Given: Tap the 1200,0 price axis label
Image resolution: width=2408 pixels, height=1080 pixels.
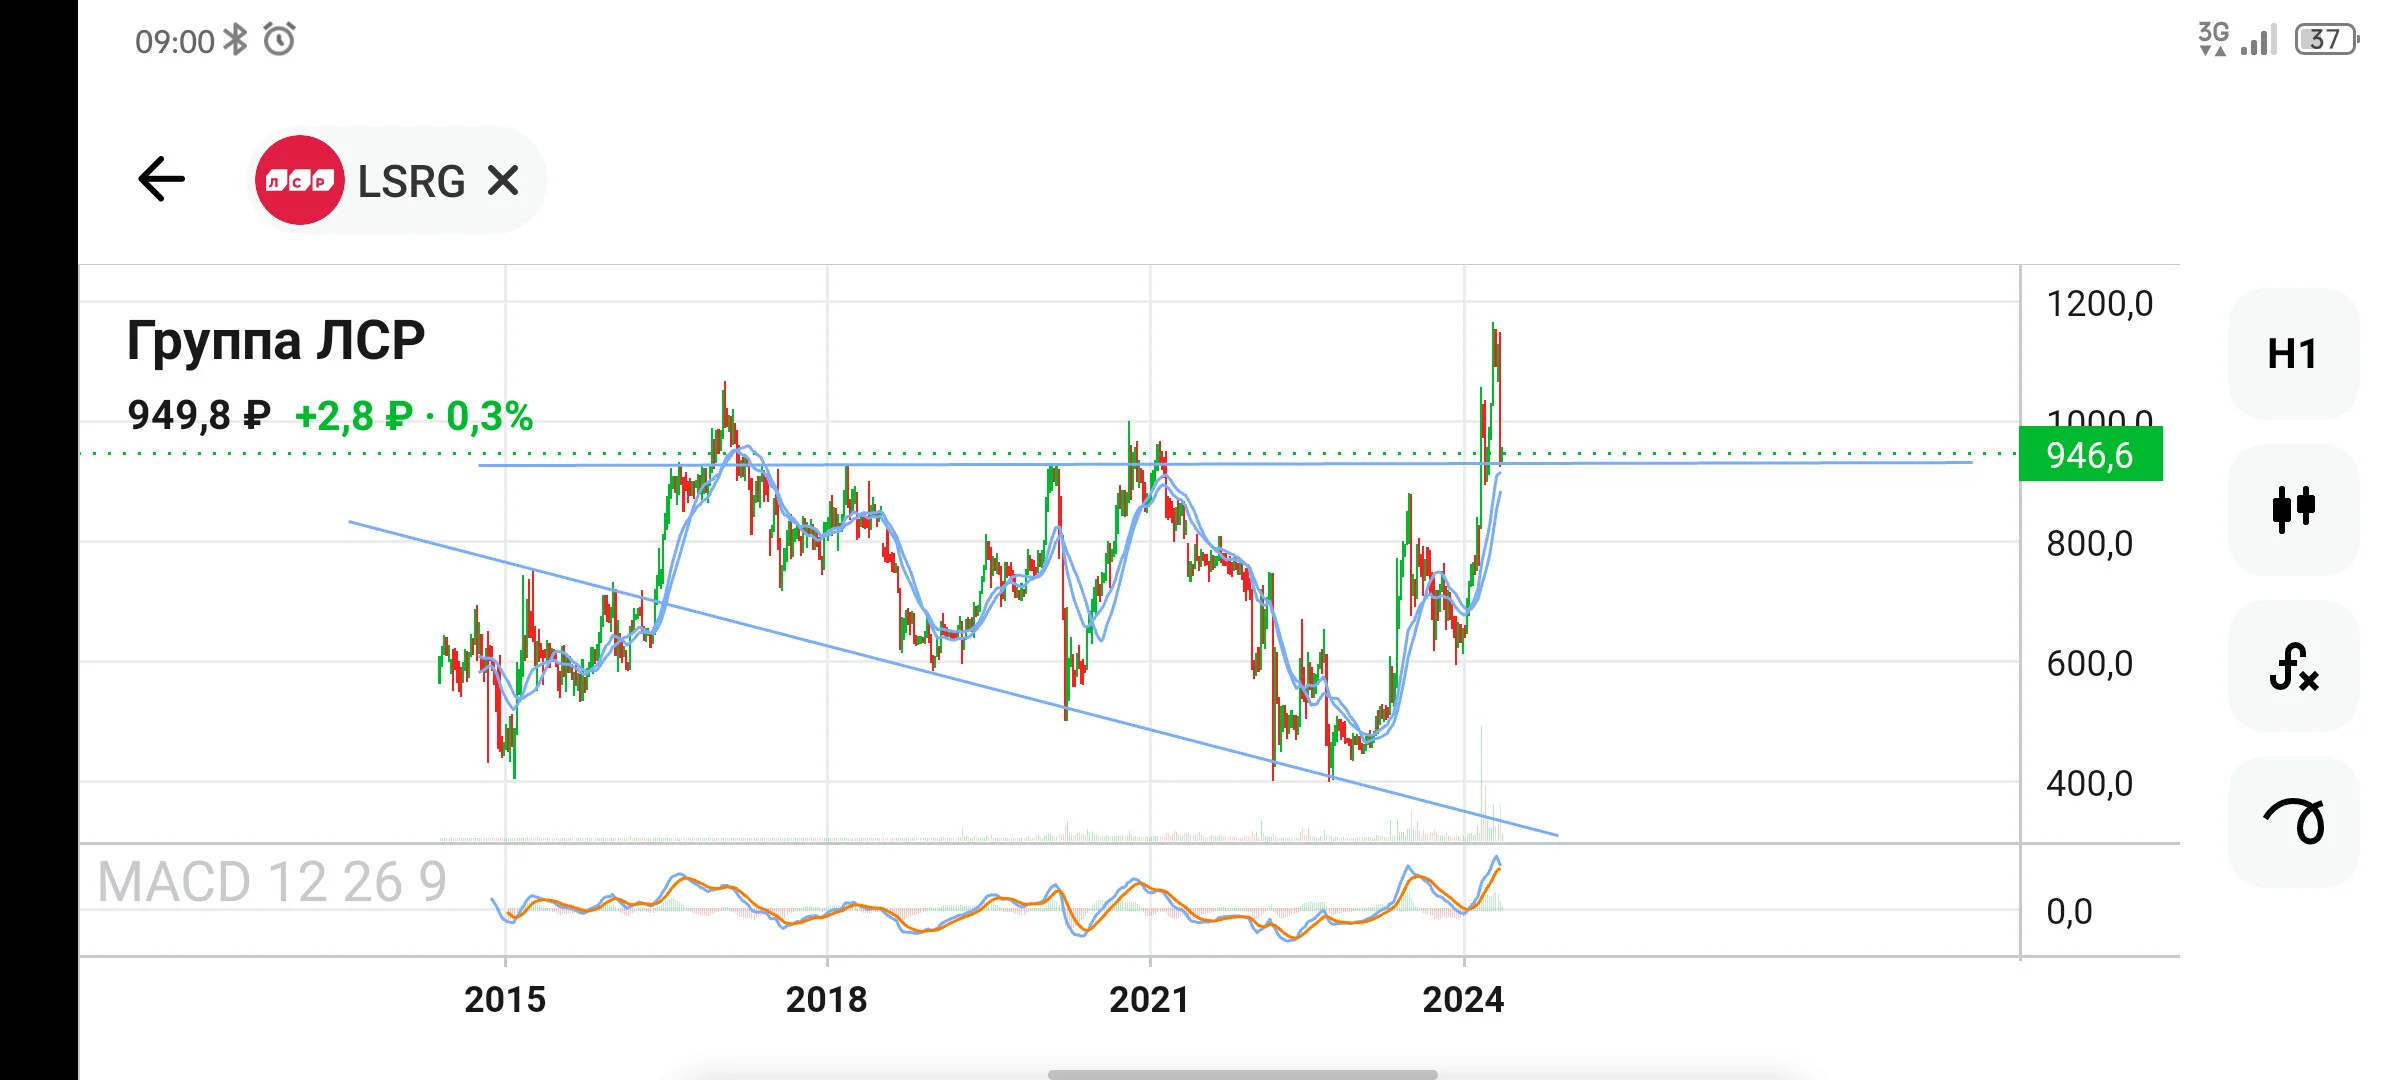Looking at the screenshot, I should tap(2100, 304).
